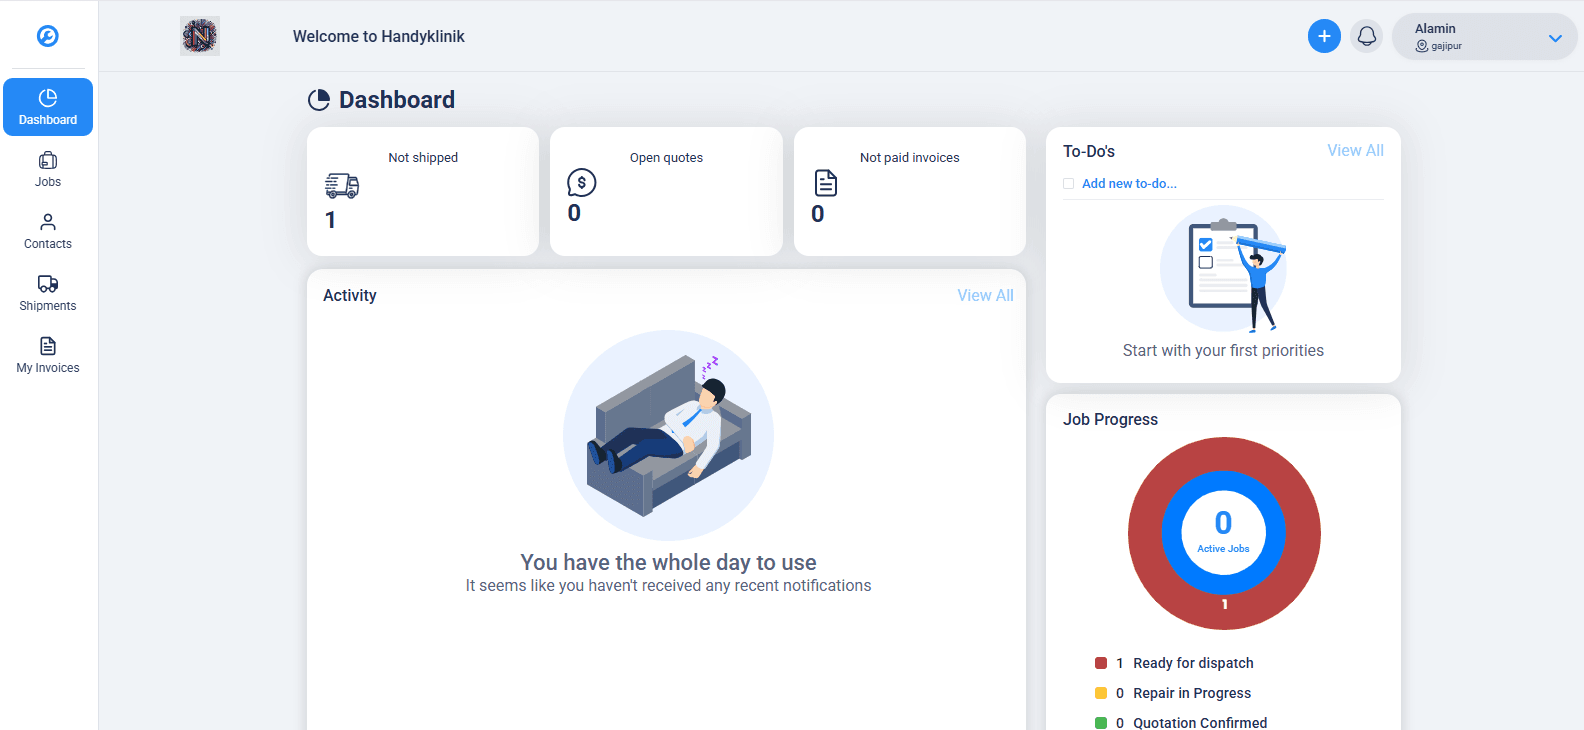Click the truck icon in Not shipped card
1584x730 pixels.
(x=342, y=185)
